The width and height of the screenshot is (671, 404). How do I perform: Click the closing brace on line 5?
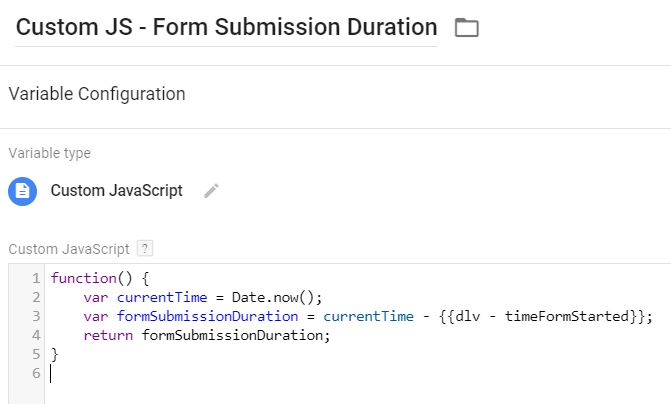coord(55,354)
